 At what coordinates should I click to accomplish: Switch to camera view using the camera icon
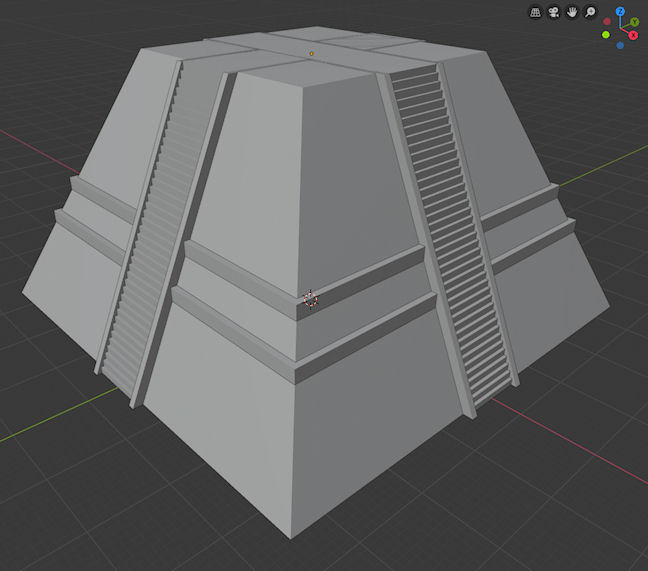point(554,13)
